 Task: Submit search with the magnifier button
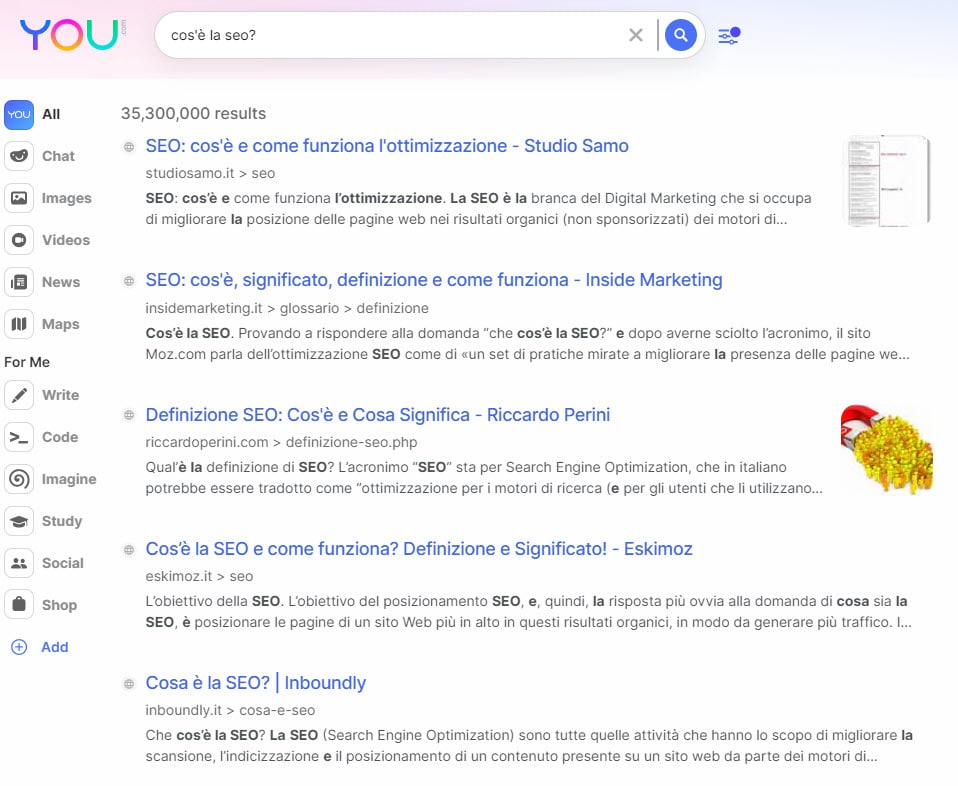tap(681, 35)
